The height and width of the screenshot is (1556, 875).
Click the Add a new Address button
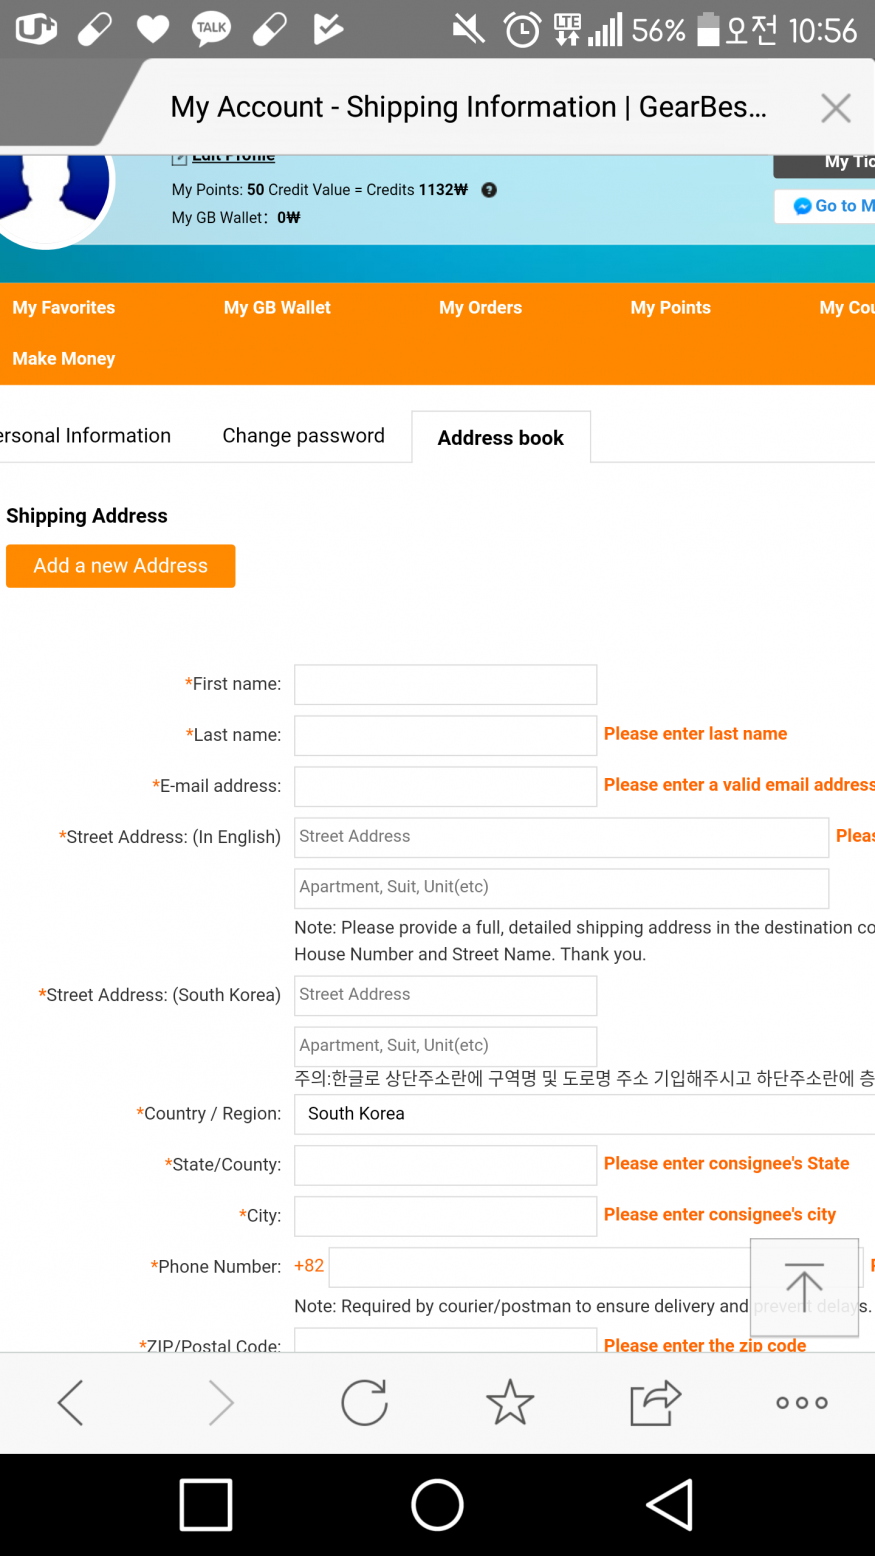121,566
